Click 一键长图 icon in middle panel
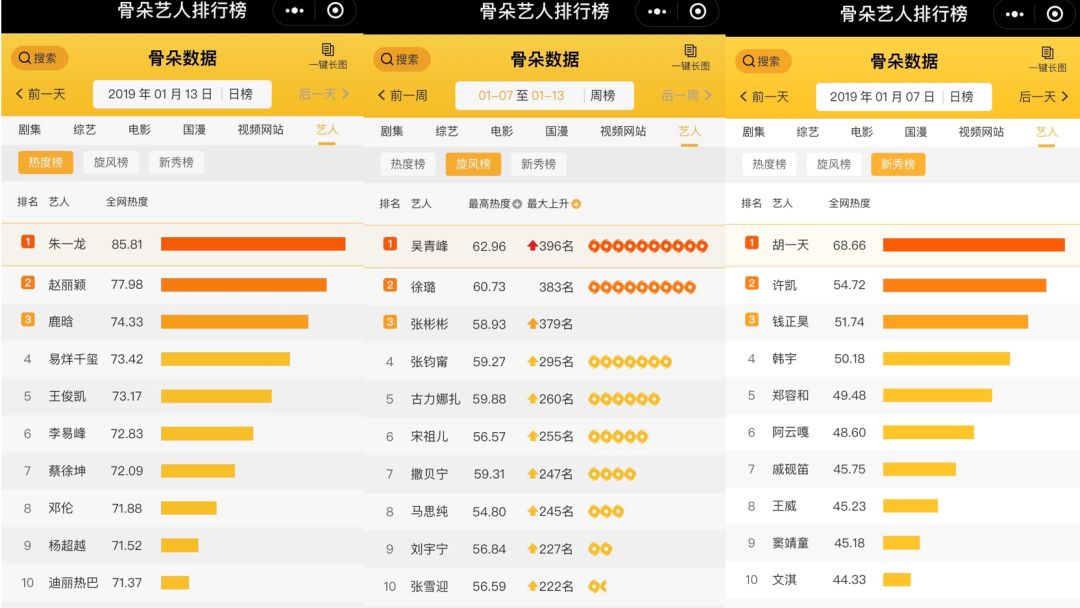1080x608 pixels. pyautogui.click(x=690, y=57)
